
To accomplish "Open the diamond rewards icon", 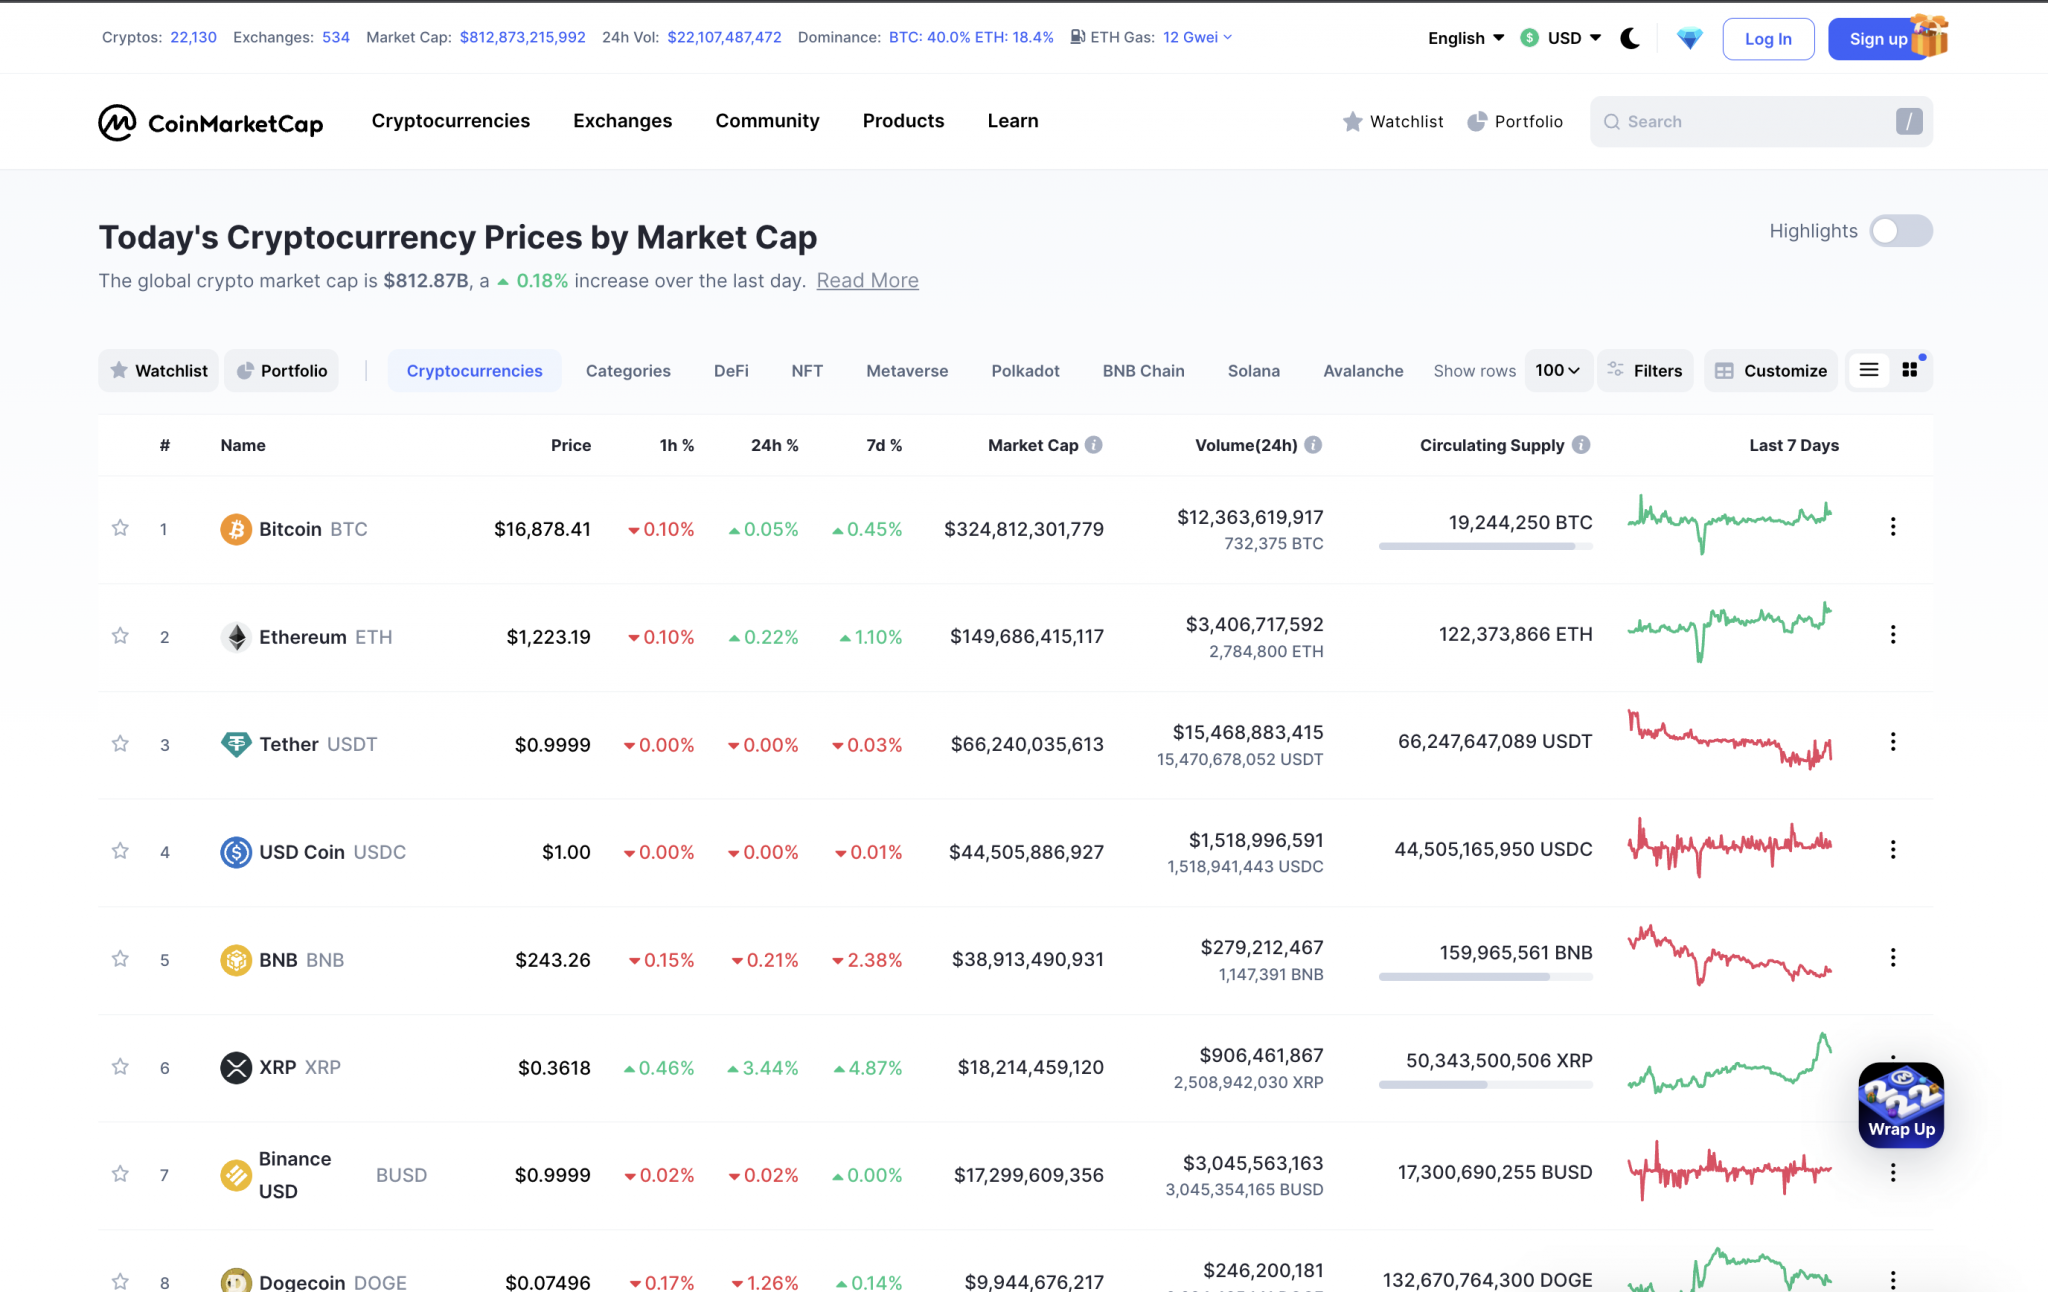I will (1689, 37).
